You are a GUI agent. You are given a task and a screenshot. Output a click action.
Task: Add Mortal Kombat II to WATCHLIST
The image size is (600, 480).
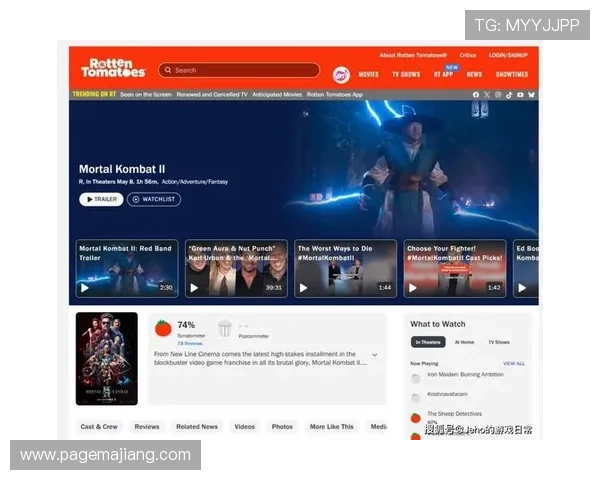154,199
